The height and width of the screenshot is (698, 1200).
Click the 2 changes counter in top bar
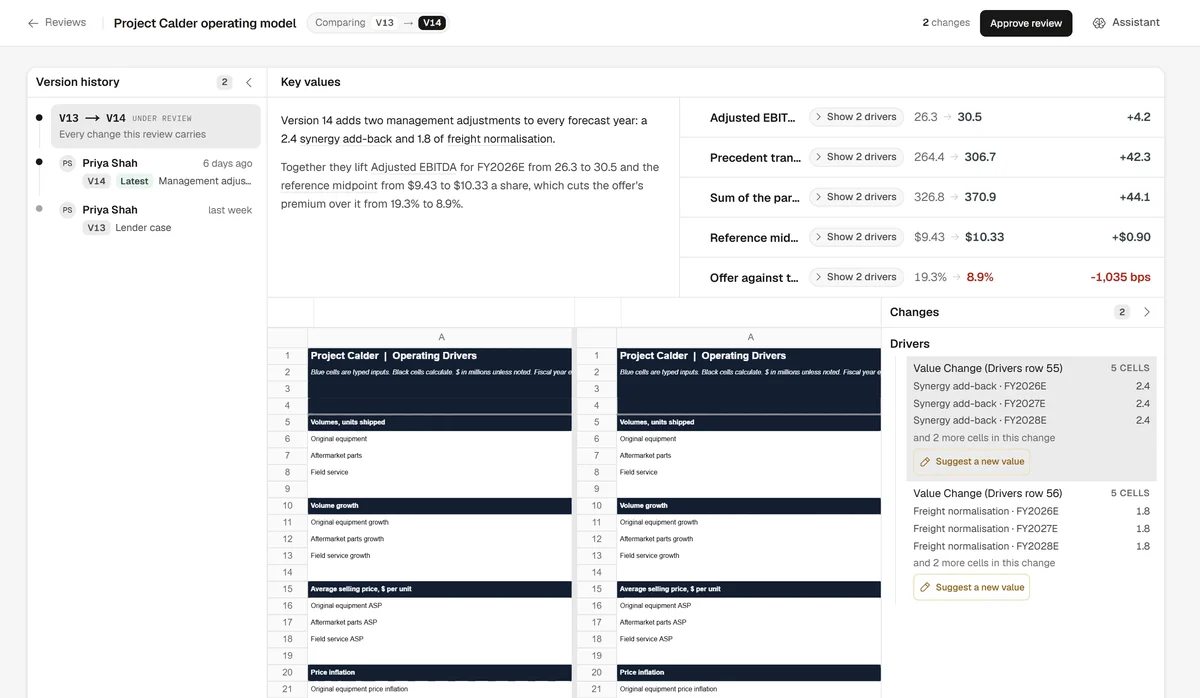(946, 22)
